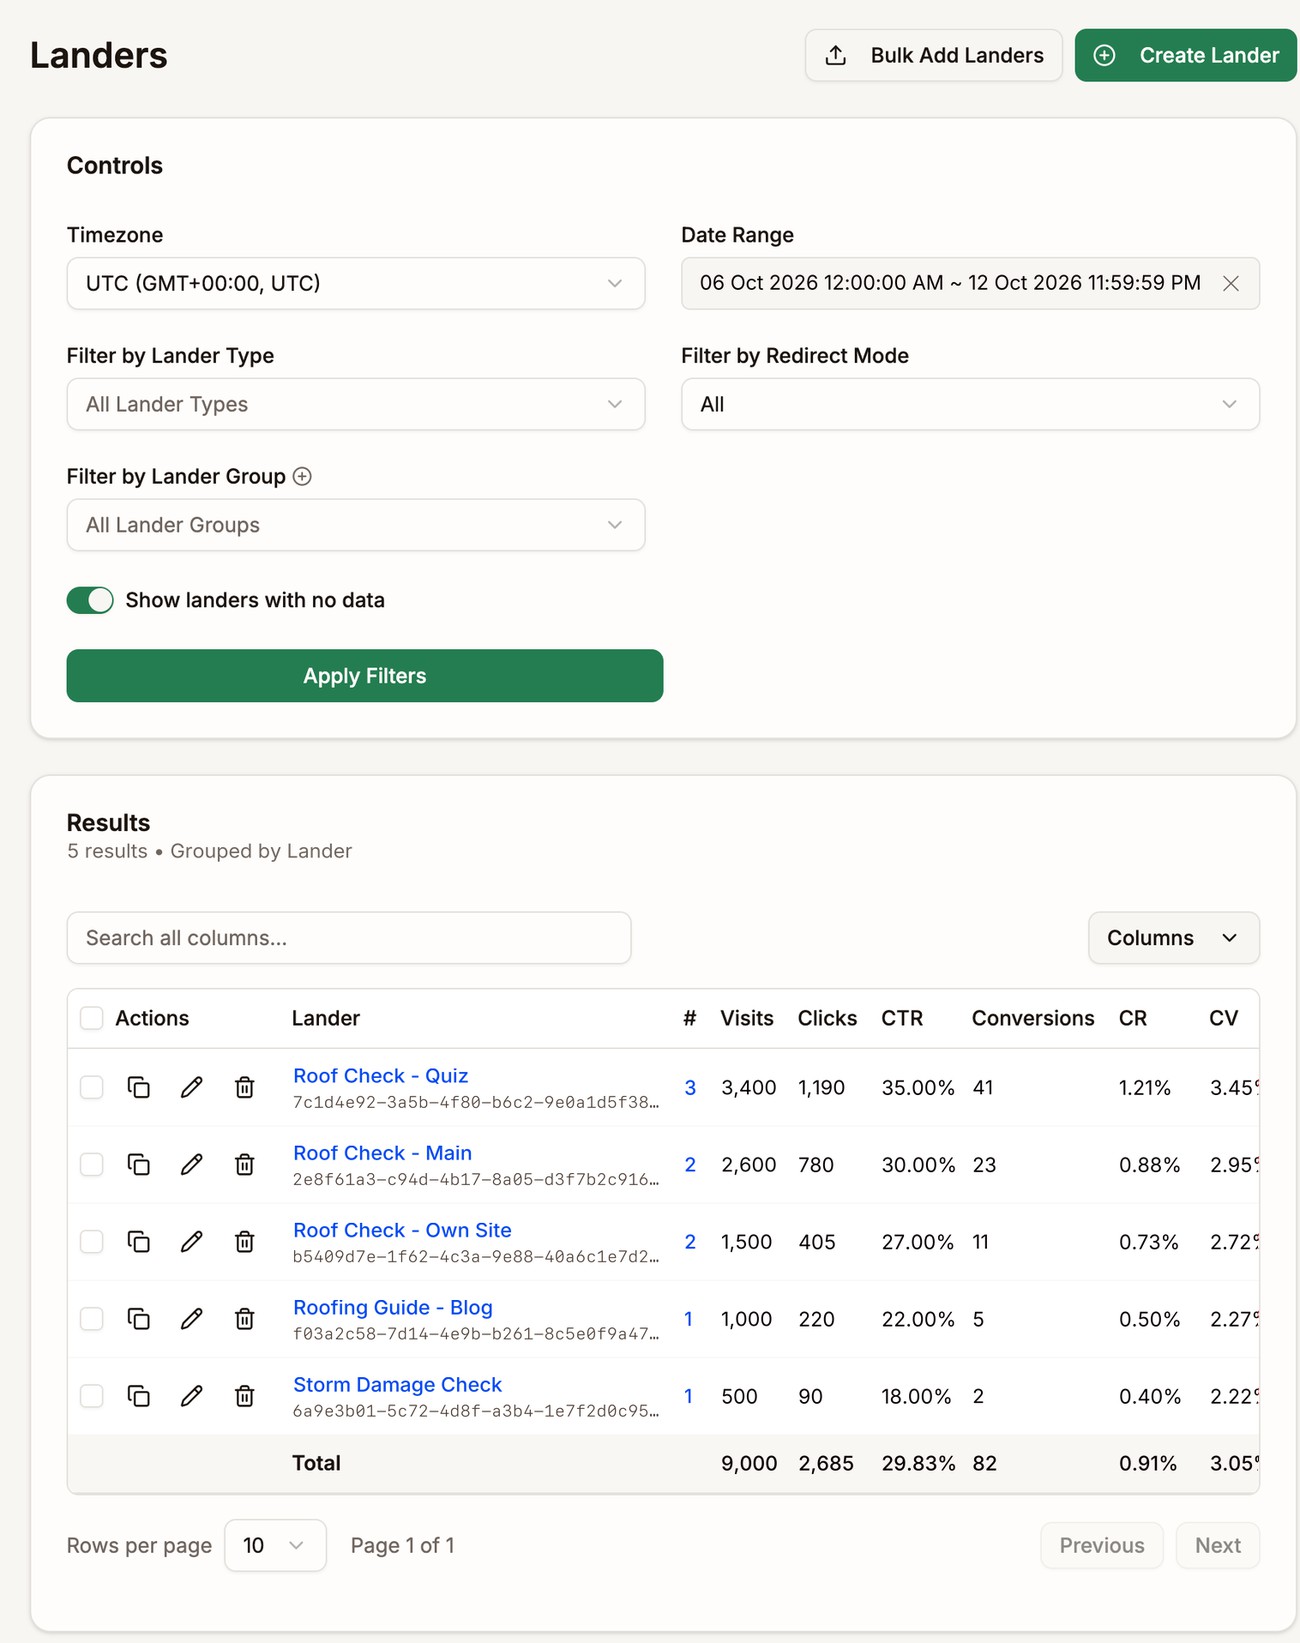This screenshot has height=1643, width=1300.
Task: Tick the Storm Damage Check row checkbox
Action: tap(92, 1396)
